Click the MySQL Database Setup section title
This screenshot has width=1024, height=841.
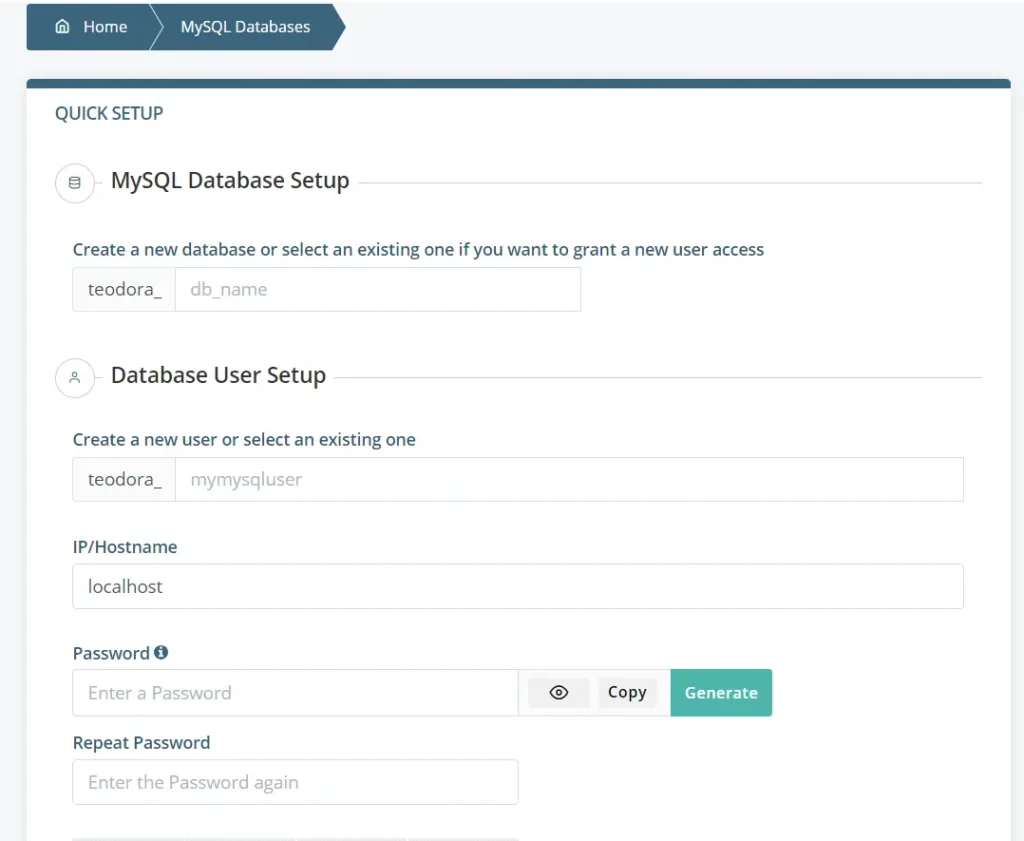click(x=230, y=180)
